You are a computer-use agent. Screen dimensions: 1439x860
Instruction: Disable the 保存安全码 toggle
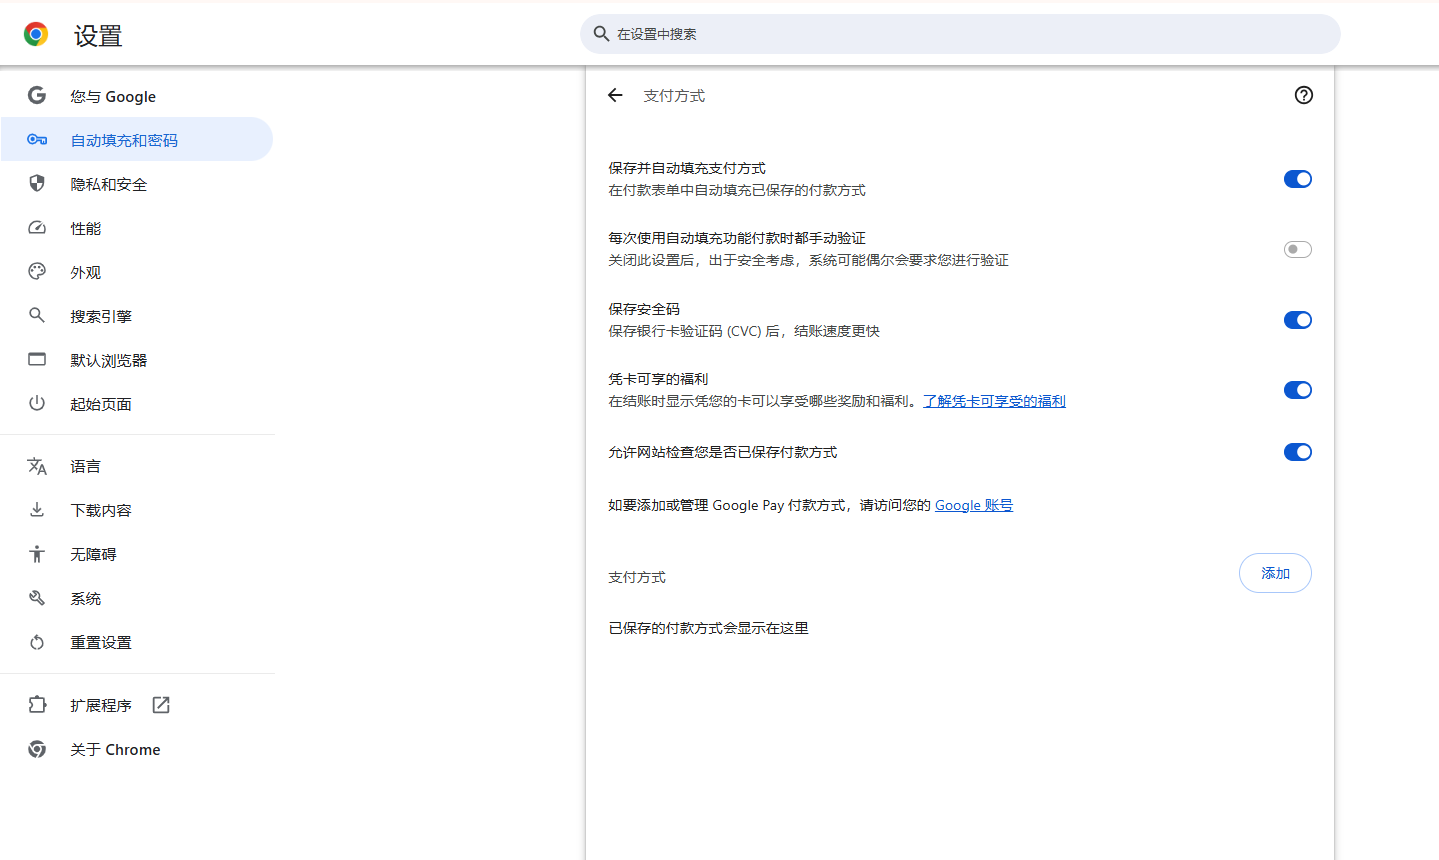(1297, 320)
